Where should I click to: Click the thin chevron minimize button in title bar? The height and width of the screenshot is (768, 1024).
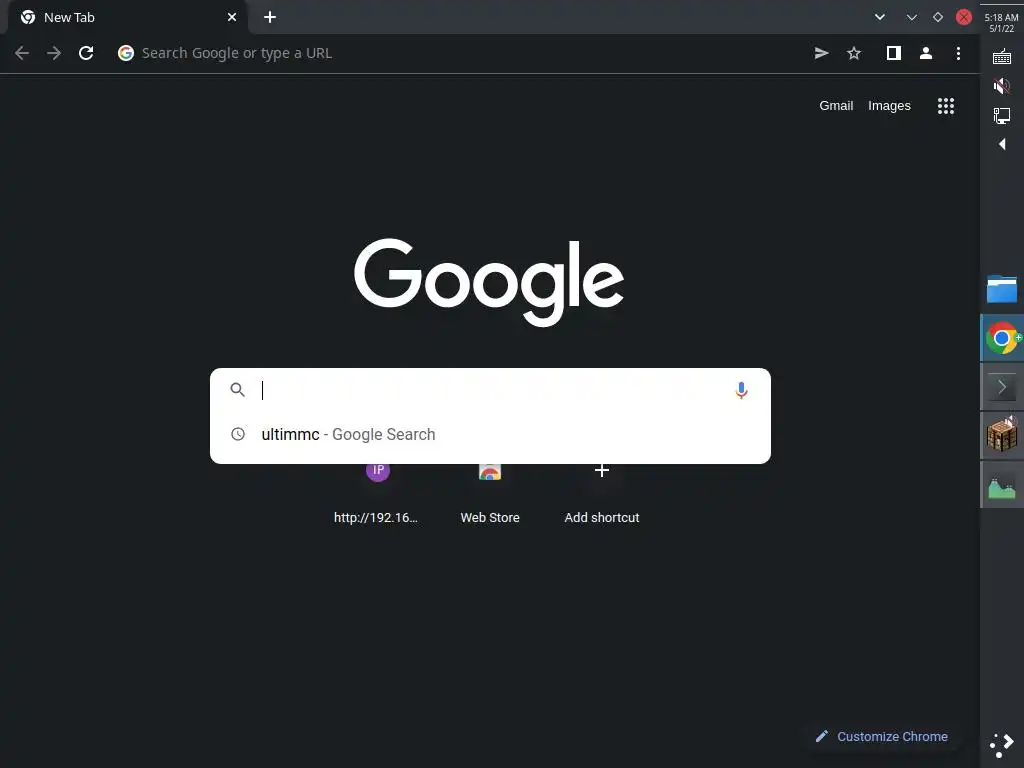coord(912,18)
